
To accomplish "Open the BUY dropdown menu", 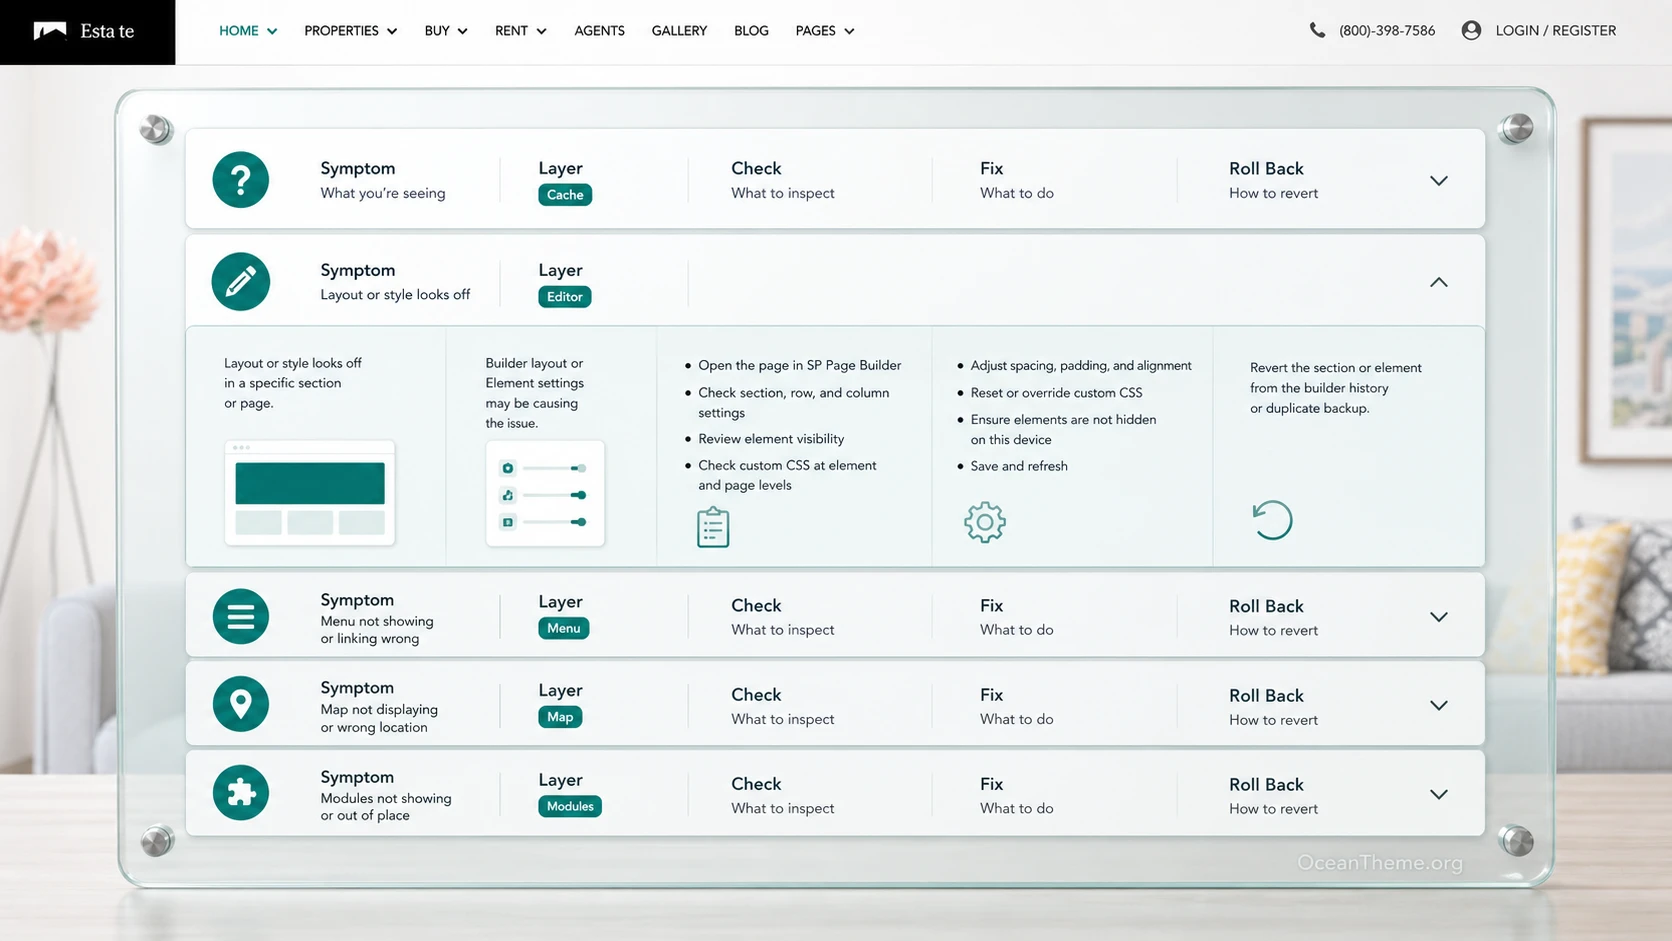I will pos(445,31).
